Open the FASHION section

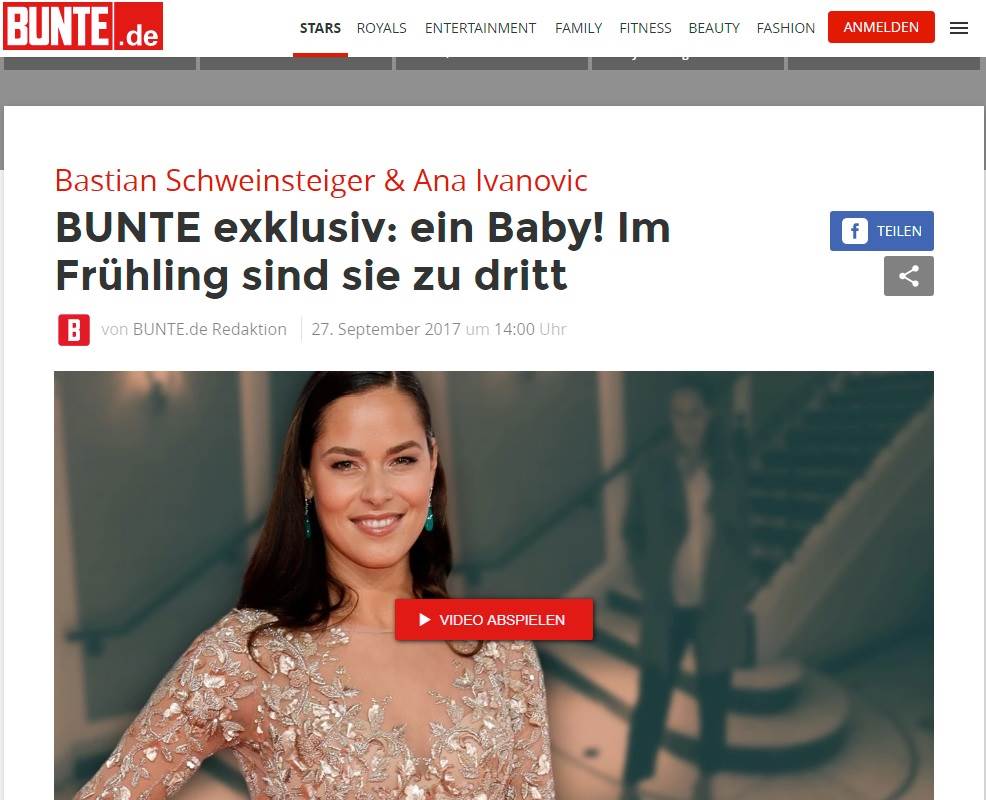point(785,28)
